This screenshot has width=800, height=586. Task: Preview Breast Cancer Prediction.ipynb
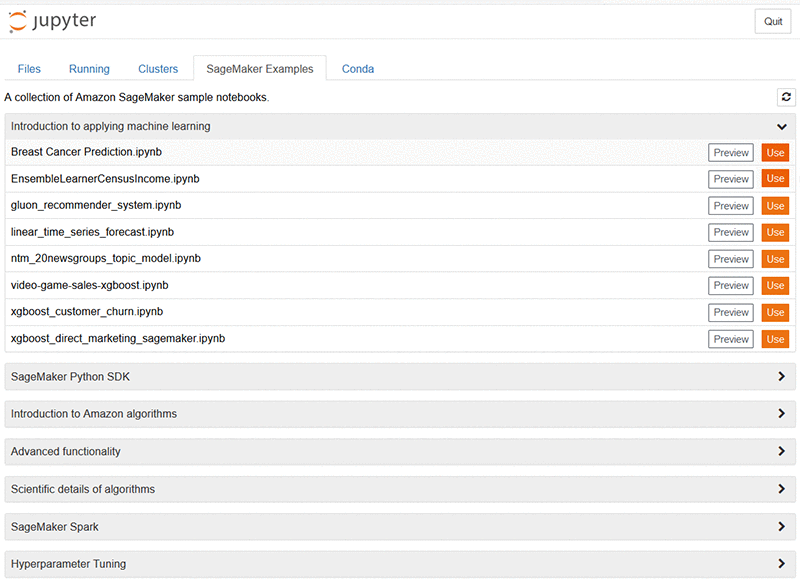pos(731,152)
